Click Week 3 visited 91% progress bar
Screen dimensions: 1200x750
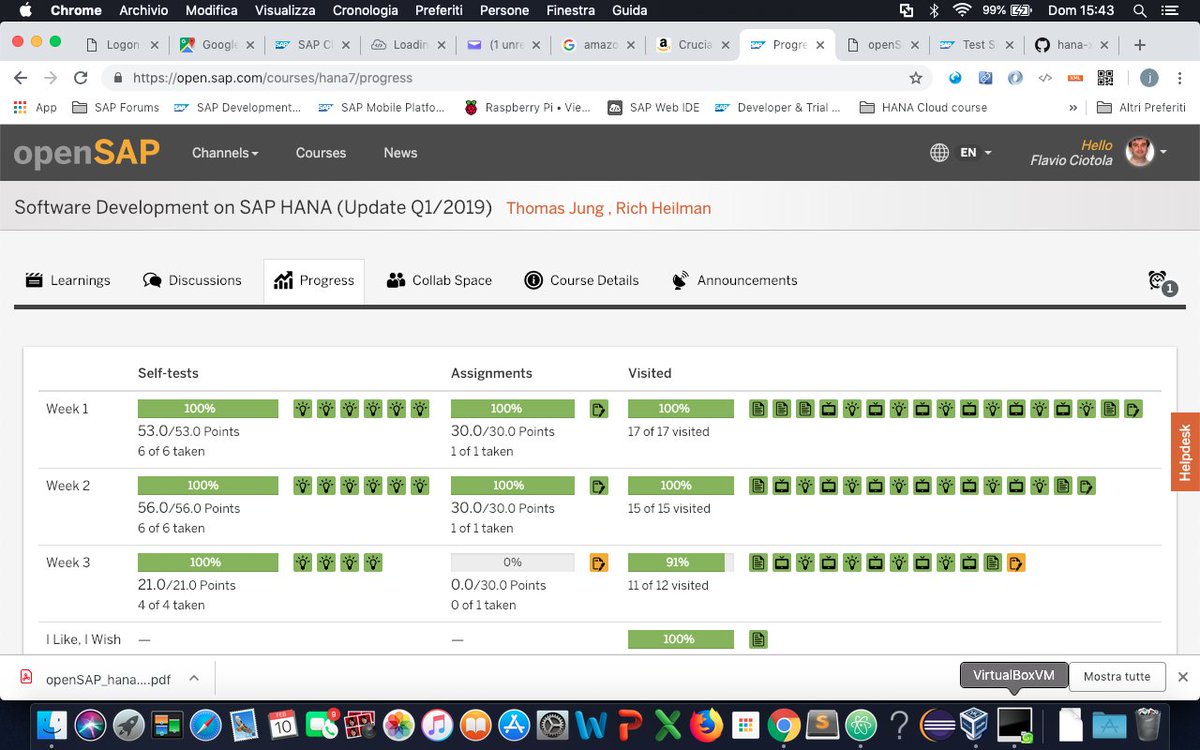coord(681,562)
